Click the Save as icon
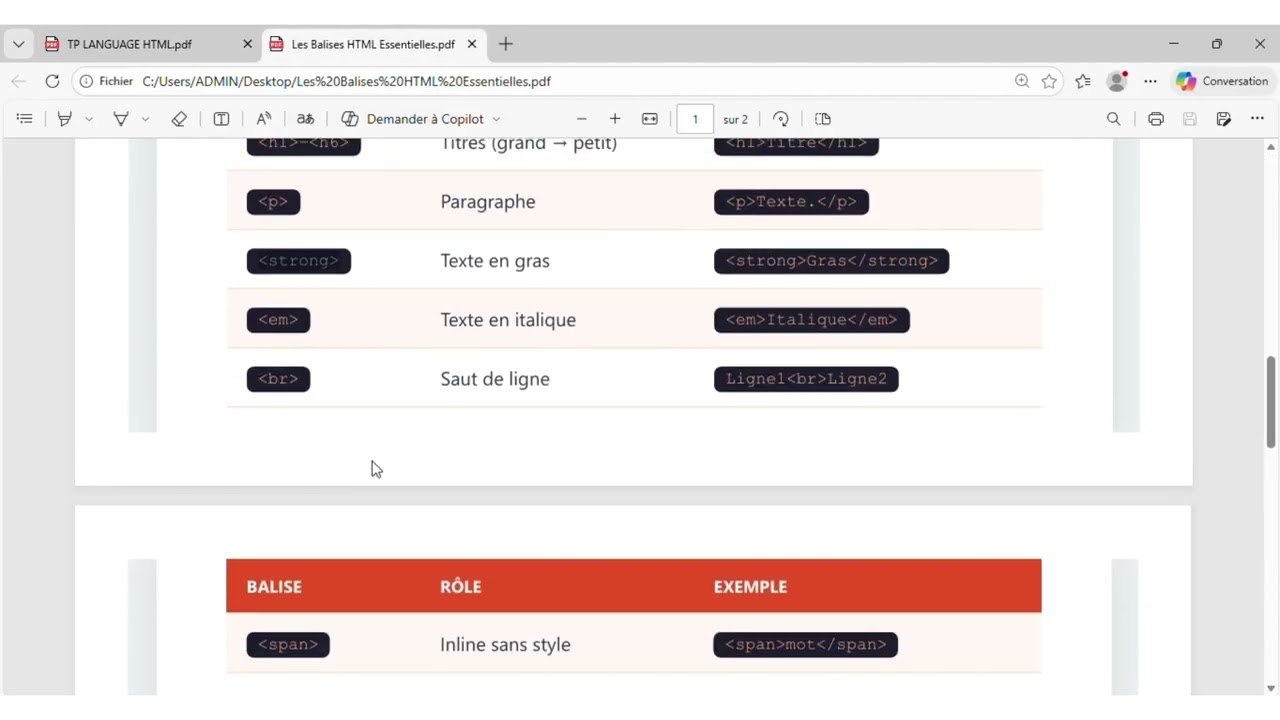 [x=1224, y=119]
